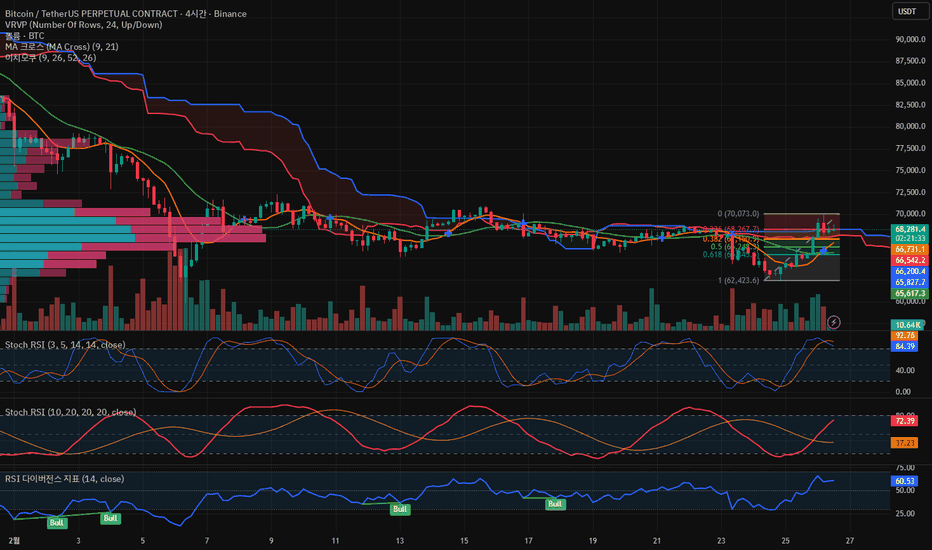Select the Bitcoin / TetherUS symbol title
Image resolution: width=932 pixels, height=550 pixels.
pos(125,14)
